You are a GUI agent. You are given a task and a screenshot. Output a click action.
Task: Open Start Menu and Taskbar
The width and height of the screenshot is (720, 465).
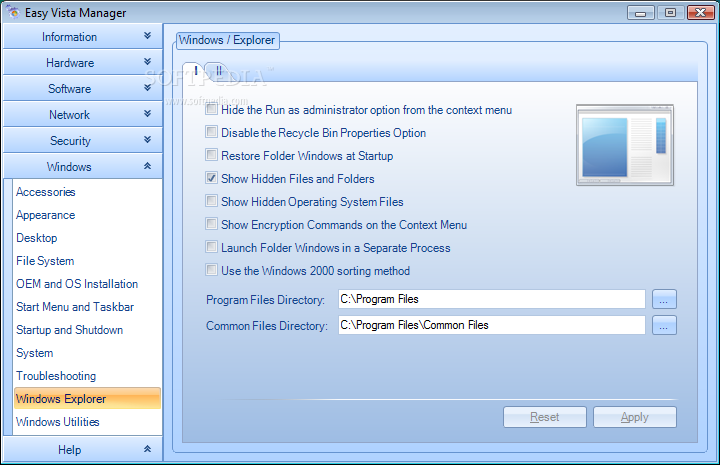pos(75,307)
